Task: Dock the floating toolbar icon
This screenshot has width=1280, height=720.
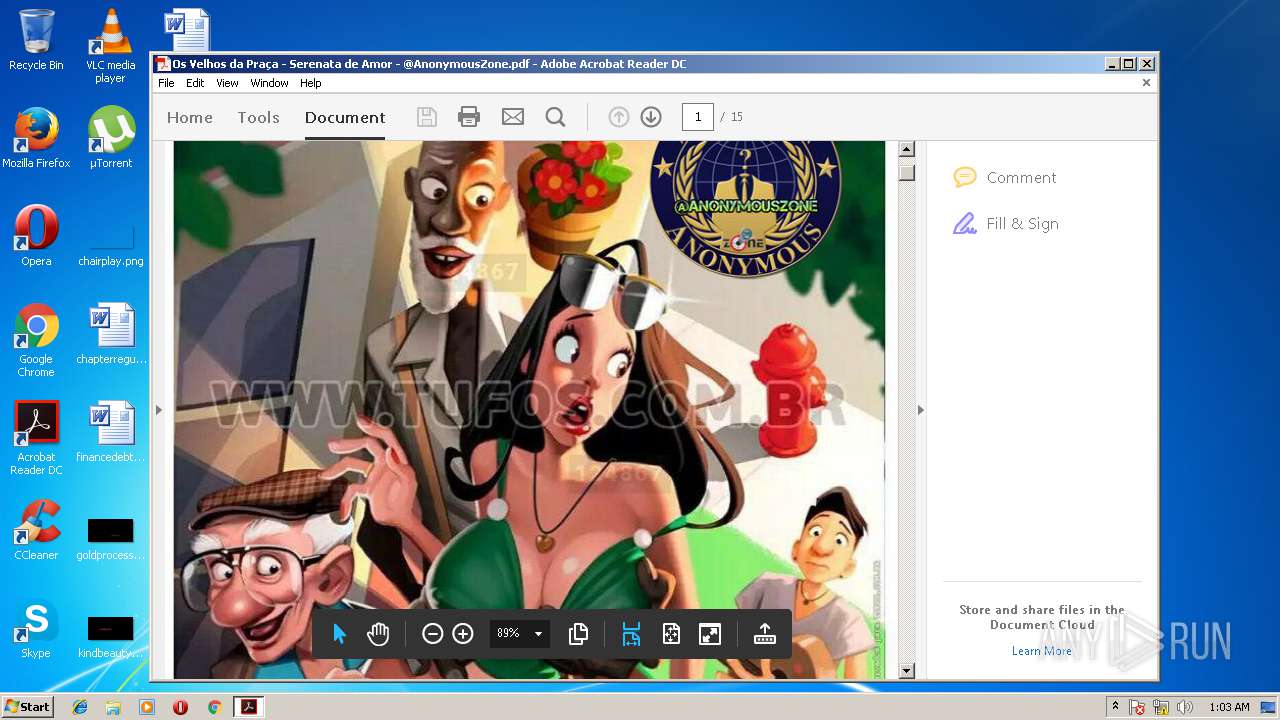Action: 765,634
